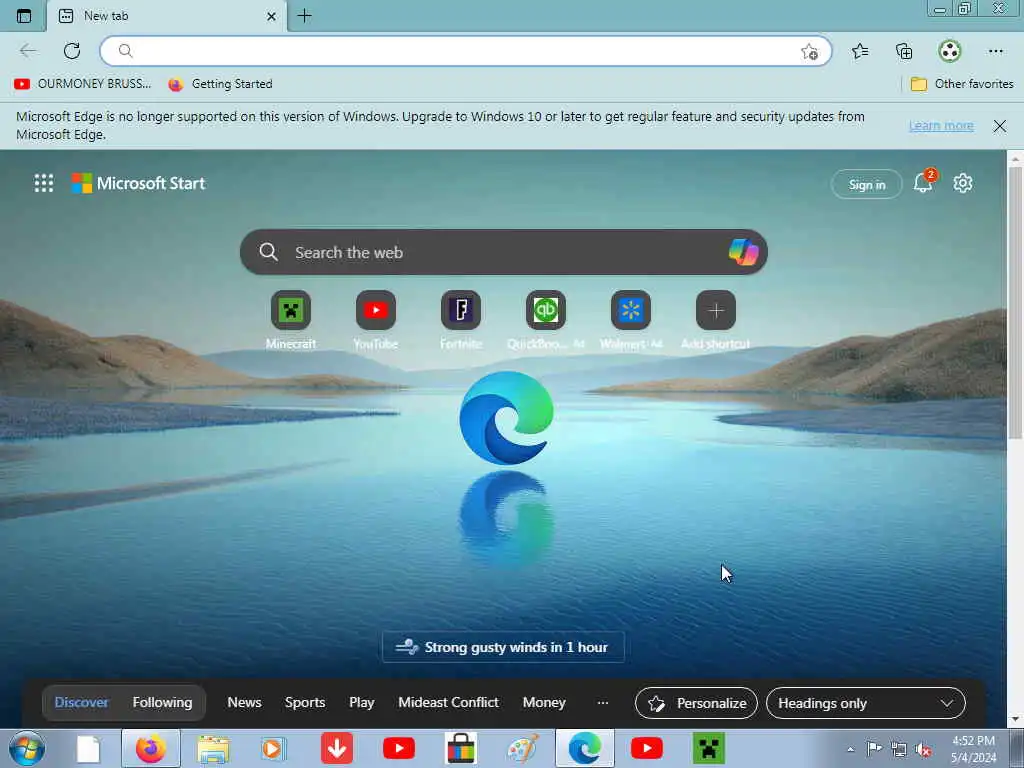Open Firefox from the taskbar

point(150,748)
